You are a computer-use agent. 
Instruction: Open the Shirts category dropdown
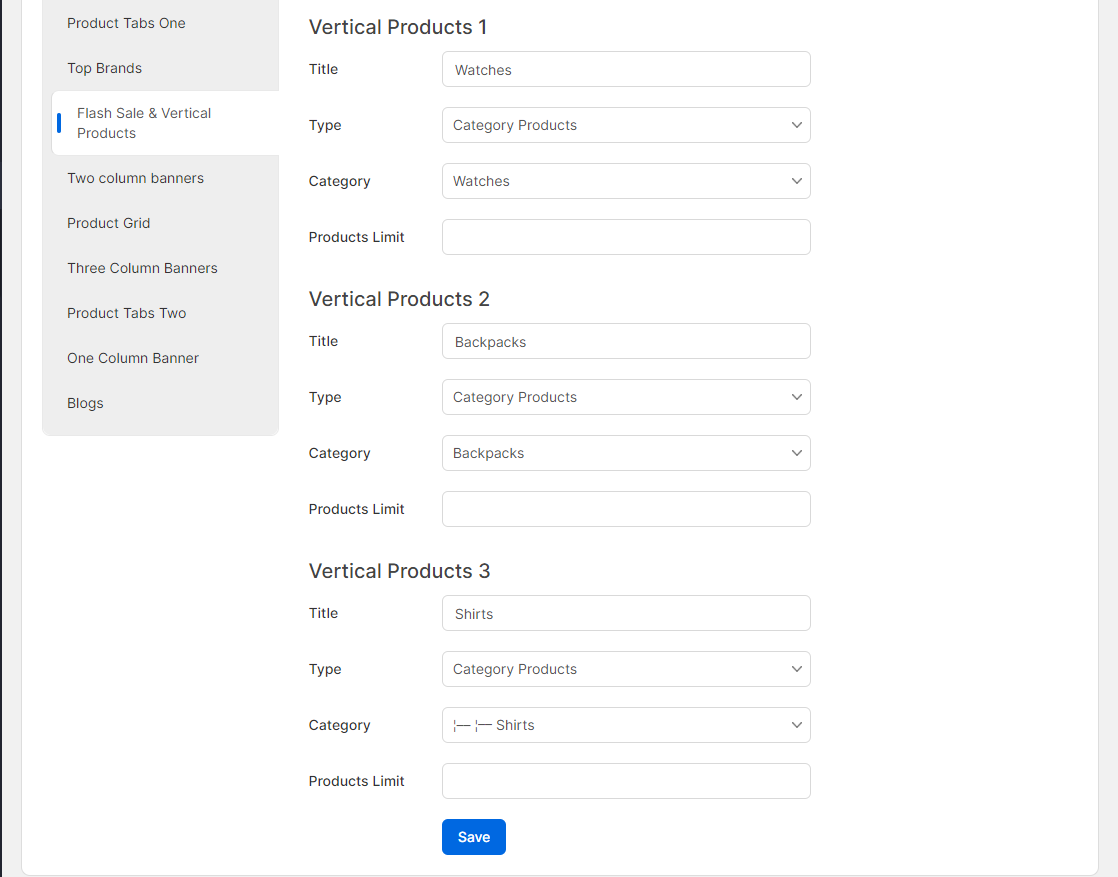(626, 725)
